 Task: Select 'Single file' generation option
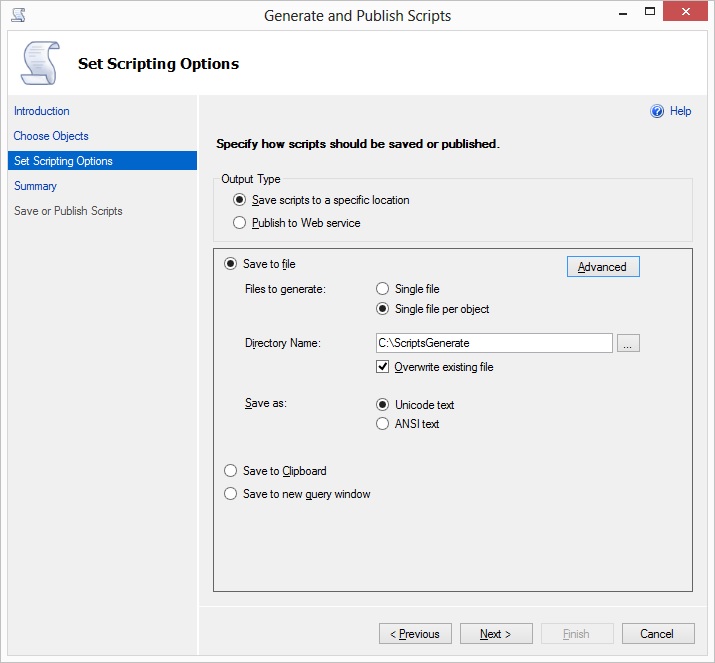(x=382, y=289)
